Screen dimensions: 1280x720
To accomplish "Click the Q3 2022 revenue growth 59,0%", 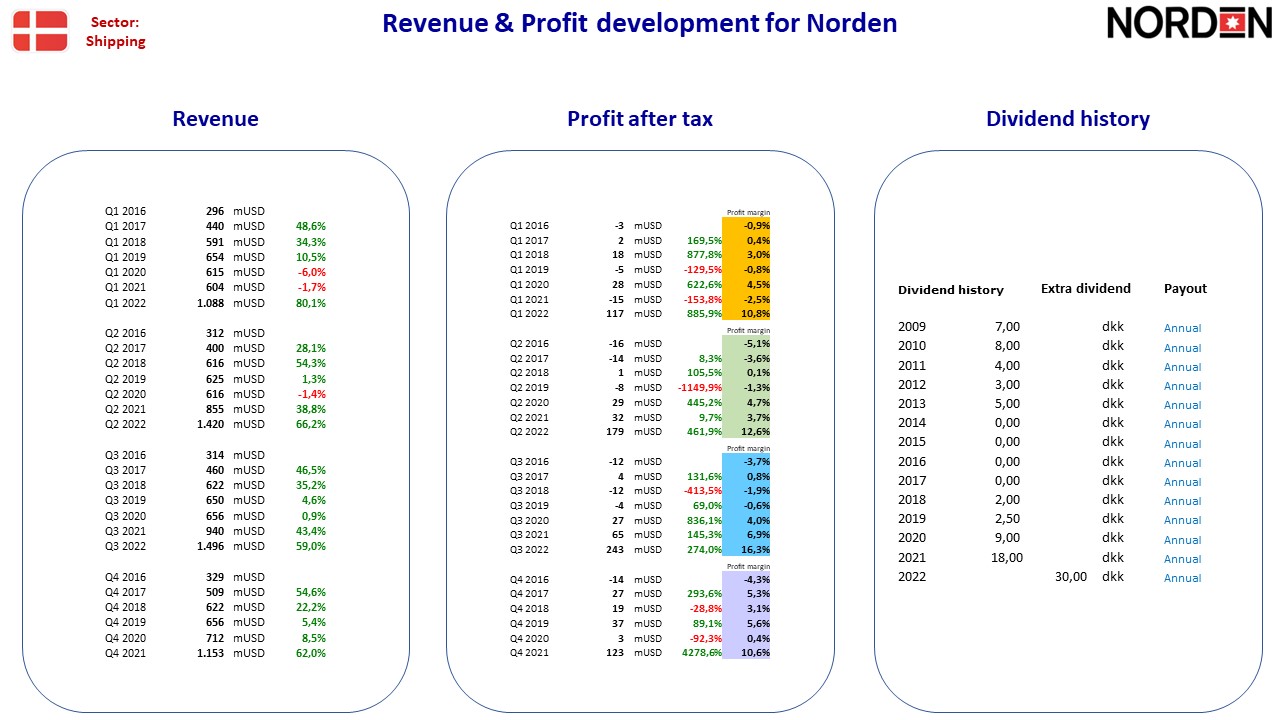I will coord(311,546).
